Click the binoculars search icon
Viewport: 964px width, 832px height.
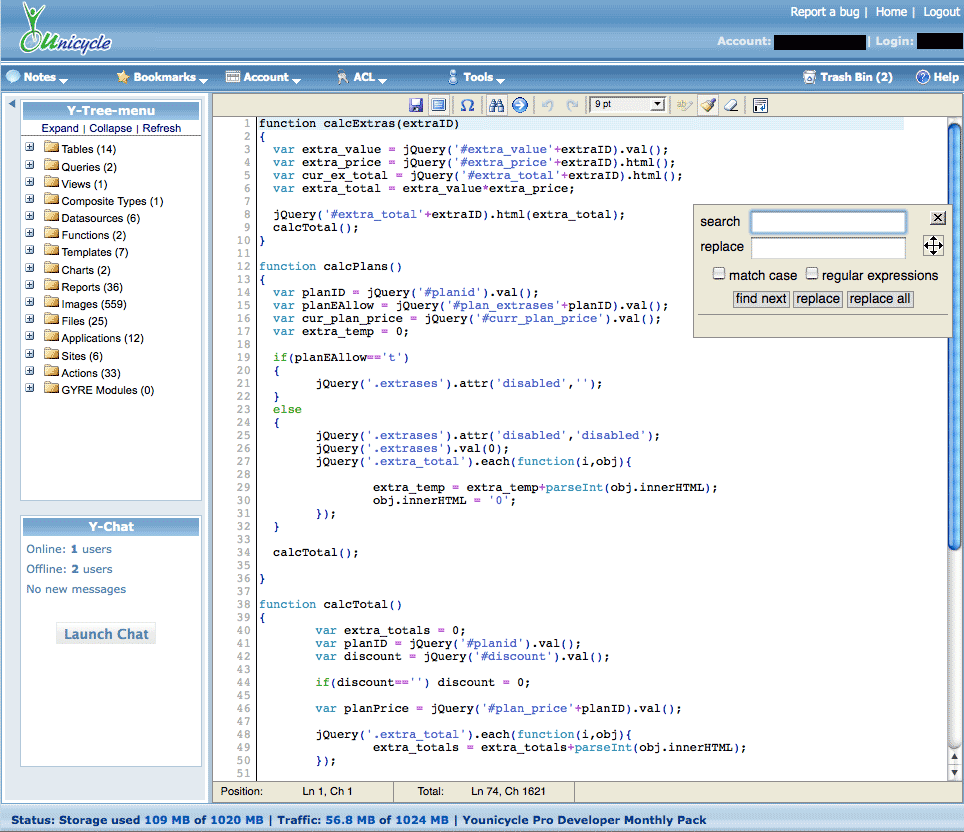point(496,105)
